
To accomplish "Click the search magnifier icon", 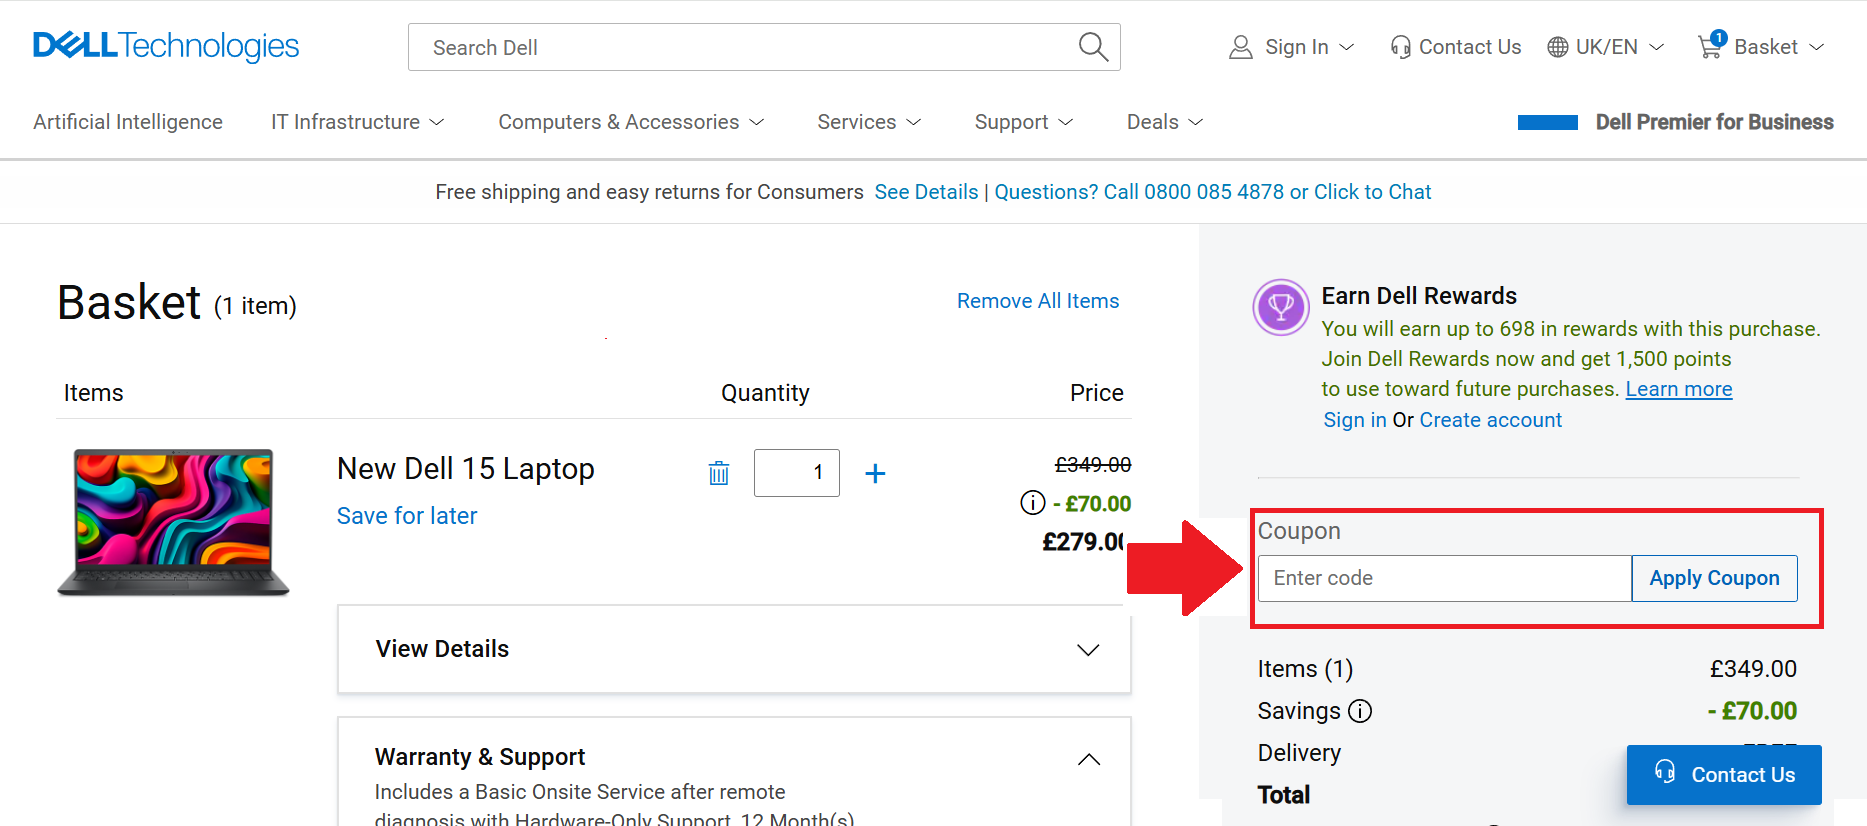I will 1093,47.
